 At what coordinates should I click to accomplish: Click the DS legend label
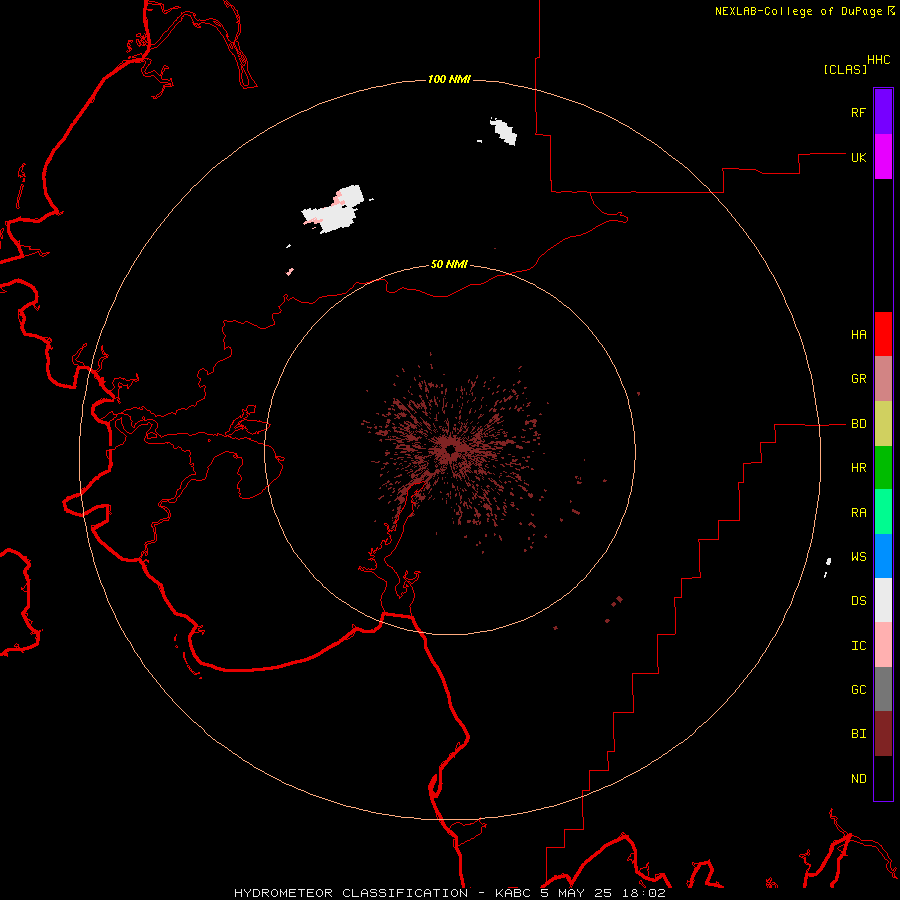point(858,601)
